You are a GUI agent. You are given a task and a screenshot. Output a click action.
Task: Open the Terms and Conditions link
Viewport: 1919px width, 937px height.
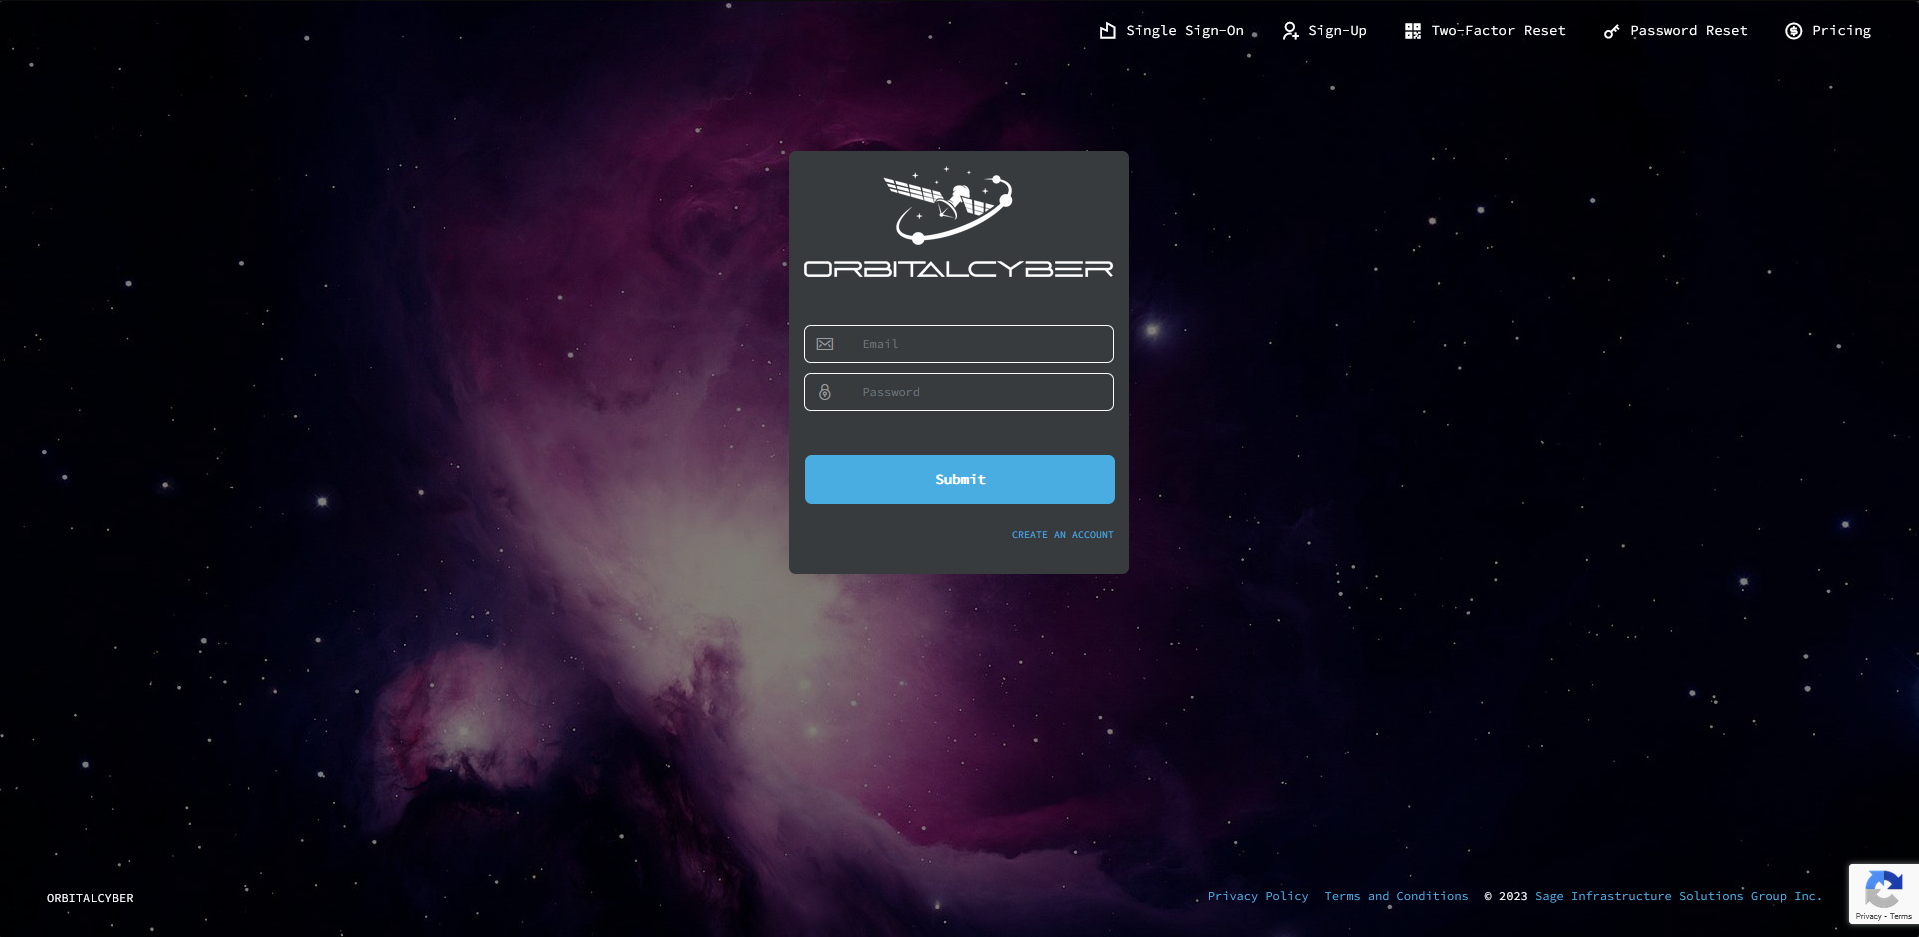pos(1396,896)
